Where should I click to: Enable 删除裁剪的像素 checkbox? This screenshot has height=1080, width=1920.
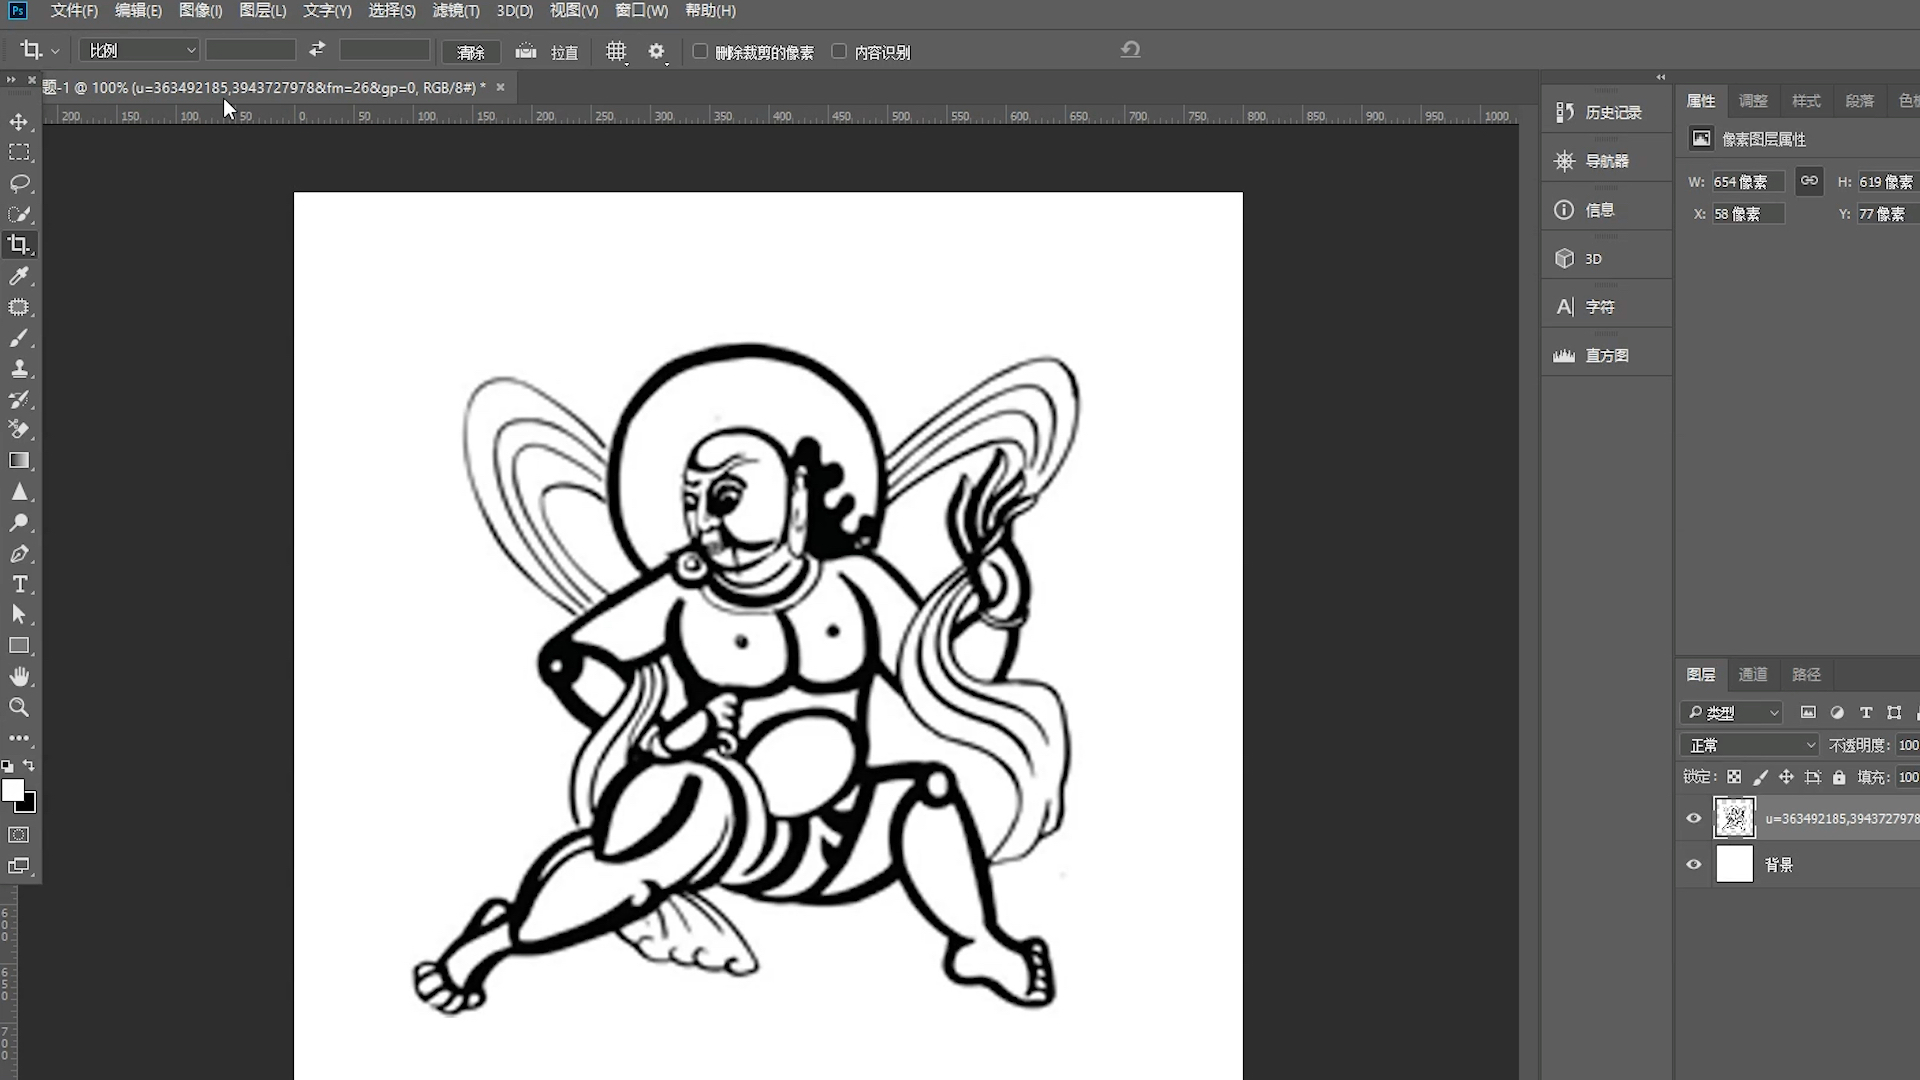700,51
